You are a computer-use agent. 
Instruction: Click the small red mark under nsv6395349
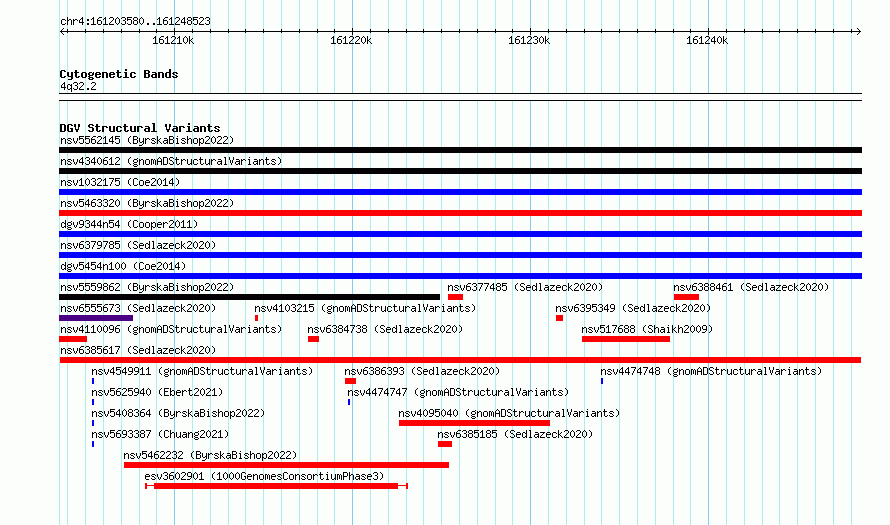click(x=560, y=318)
